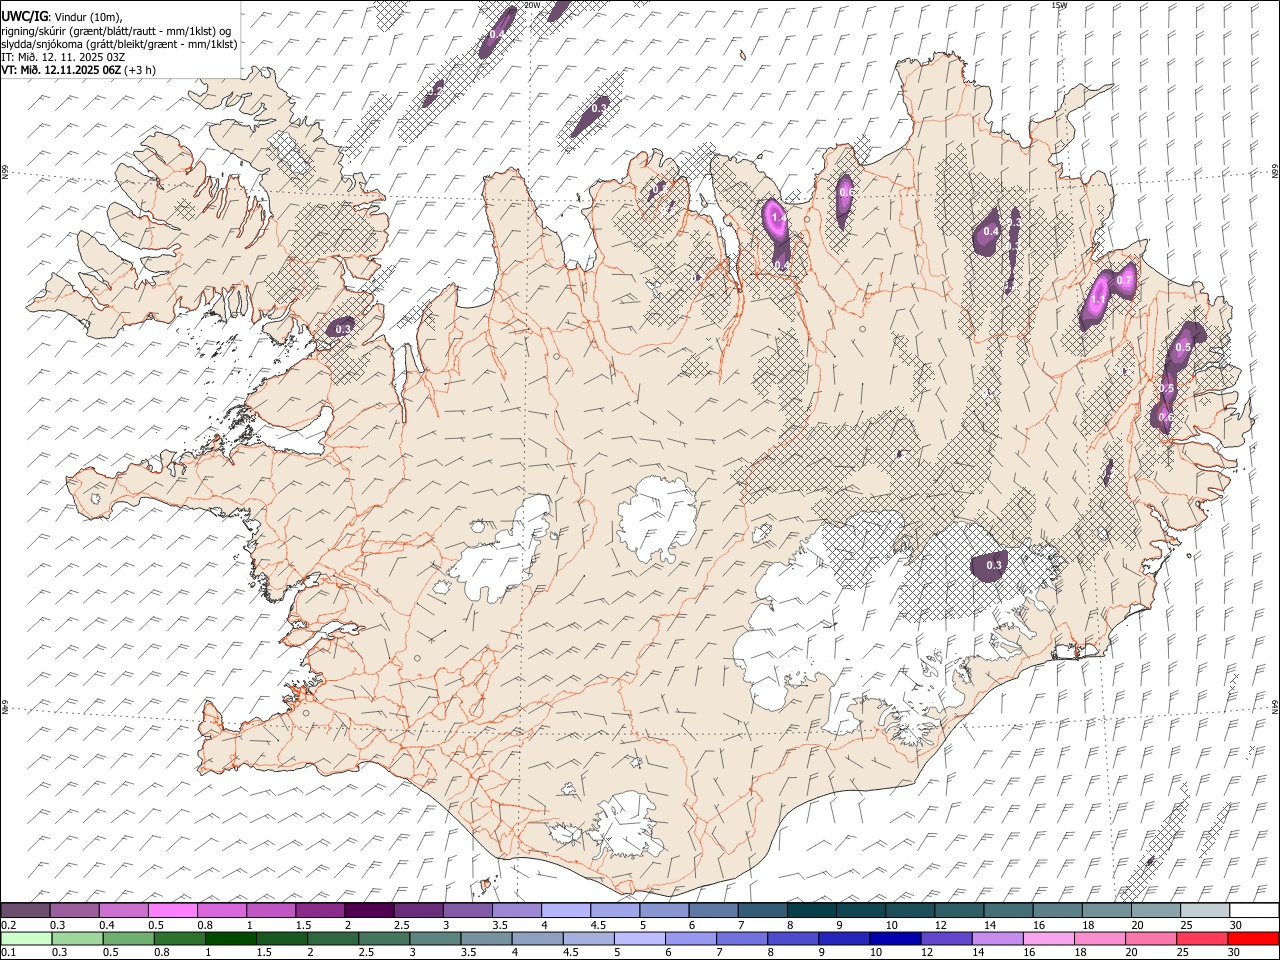Pick the crimson red swatch labeled 25
1280x960 pixels.
coord(1201,939)
